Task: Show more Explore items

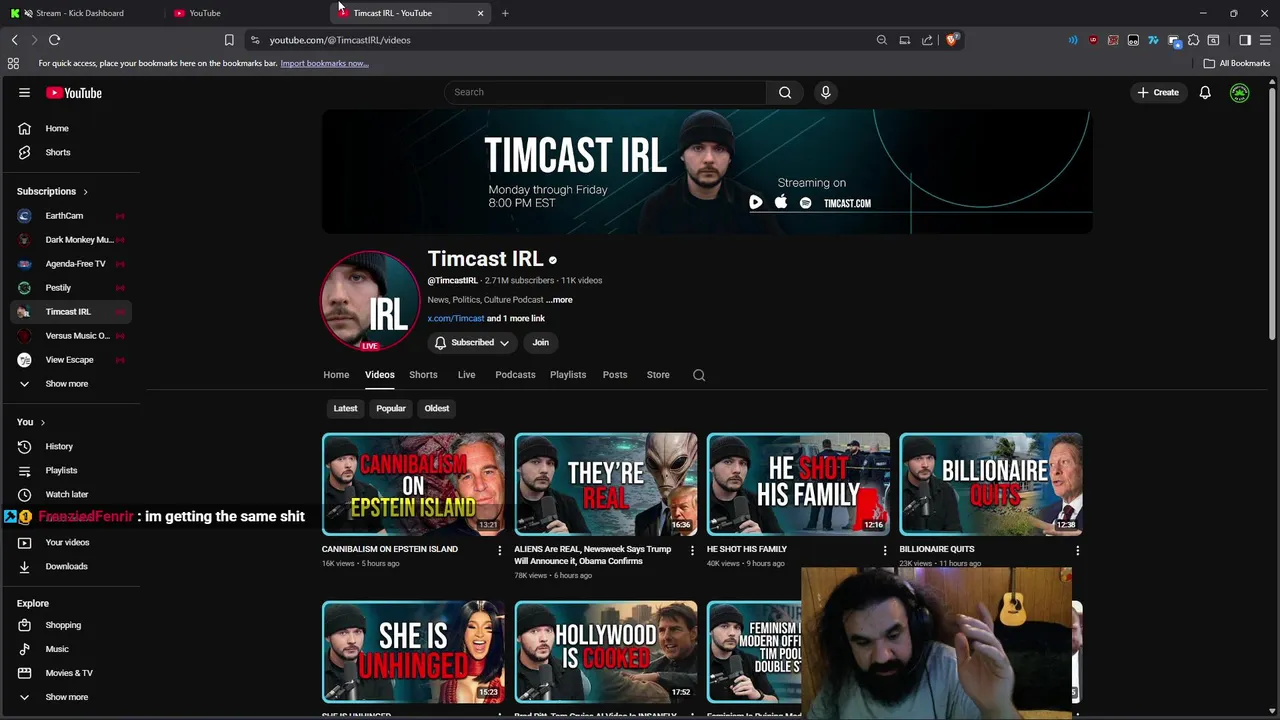Action: 66,697
